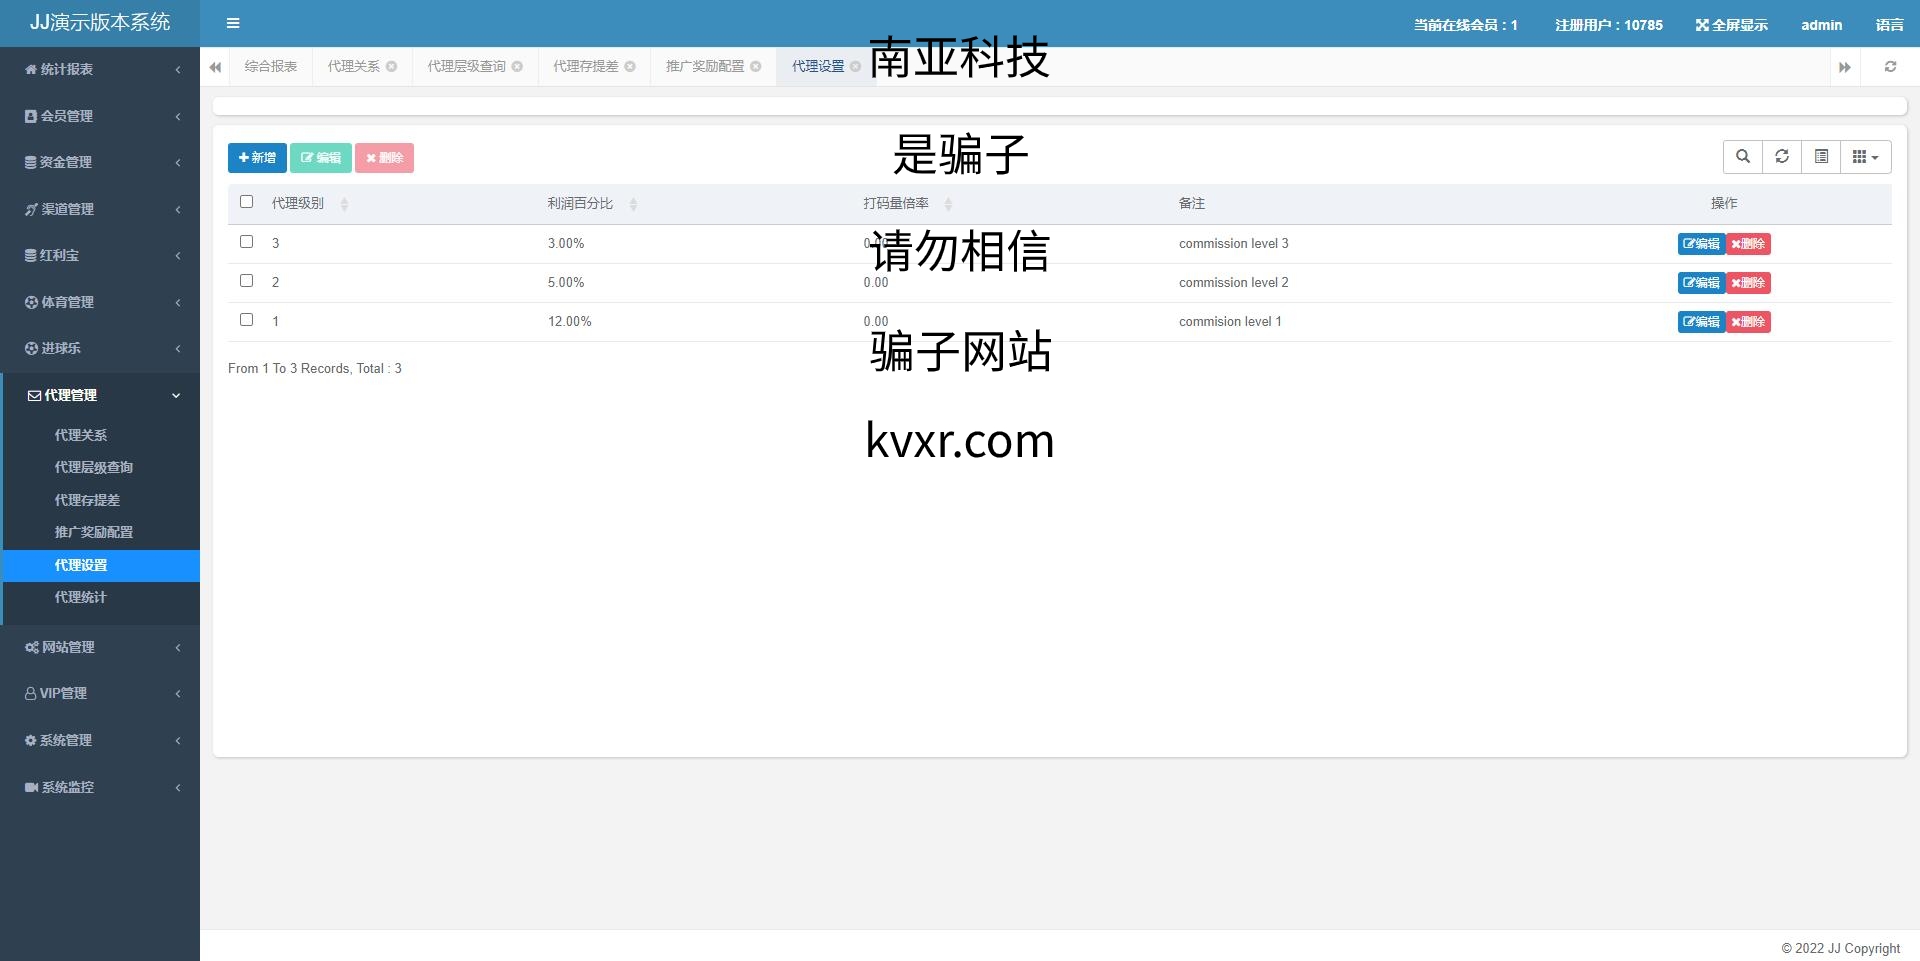Expand the 体育管理 sidebar menu
Viewport: 1920px width, 961px height.
click(100, 302)
